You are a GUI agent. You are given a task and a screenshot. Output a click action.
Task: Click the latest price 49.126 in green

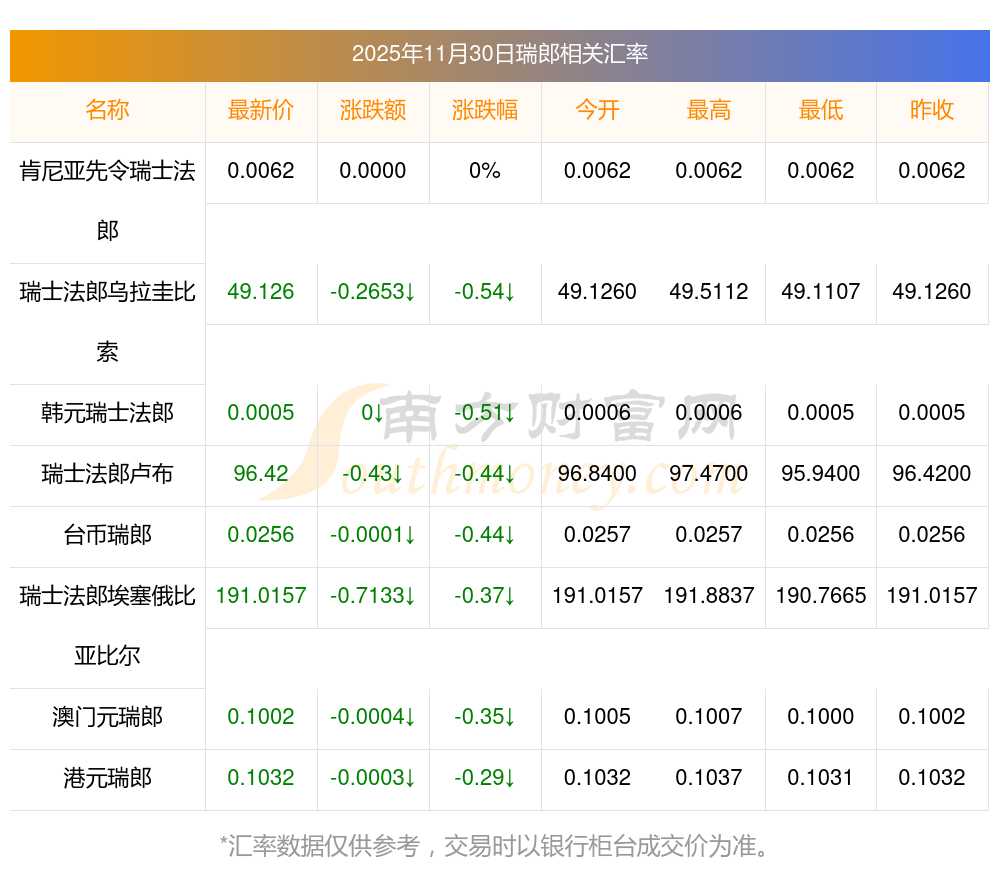(261, 292)
